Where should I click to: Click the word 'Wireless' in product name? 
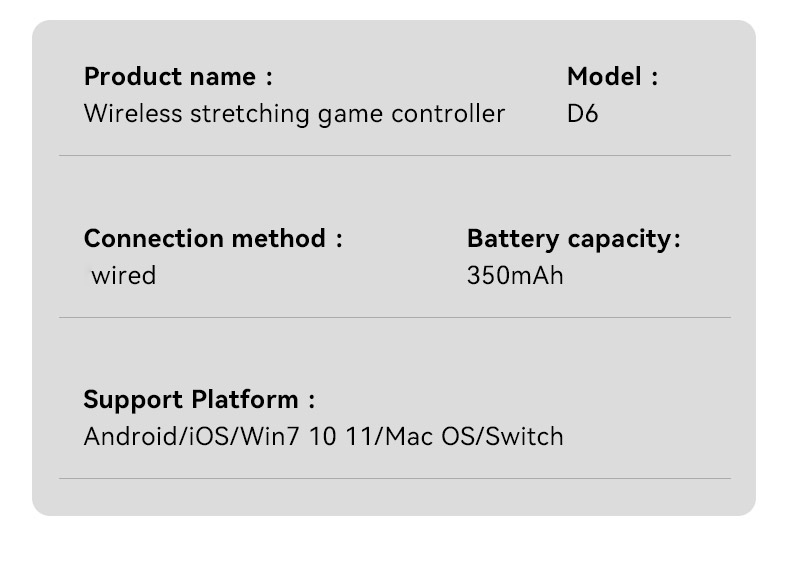(133, 114)
